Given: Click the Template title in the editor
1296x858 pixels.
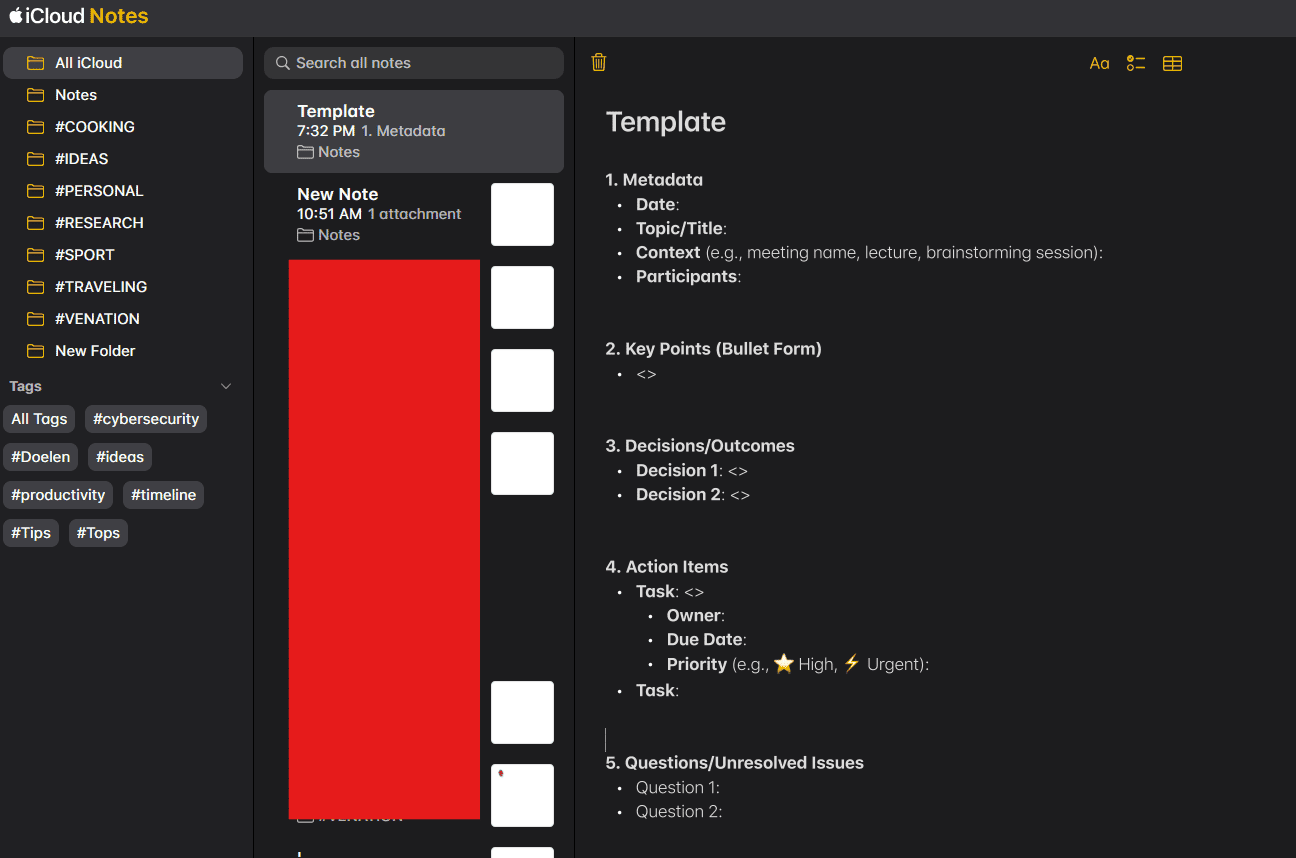Looking at the screenshot, I should click(x=666, y=122).
